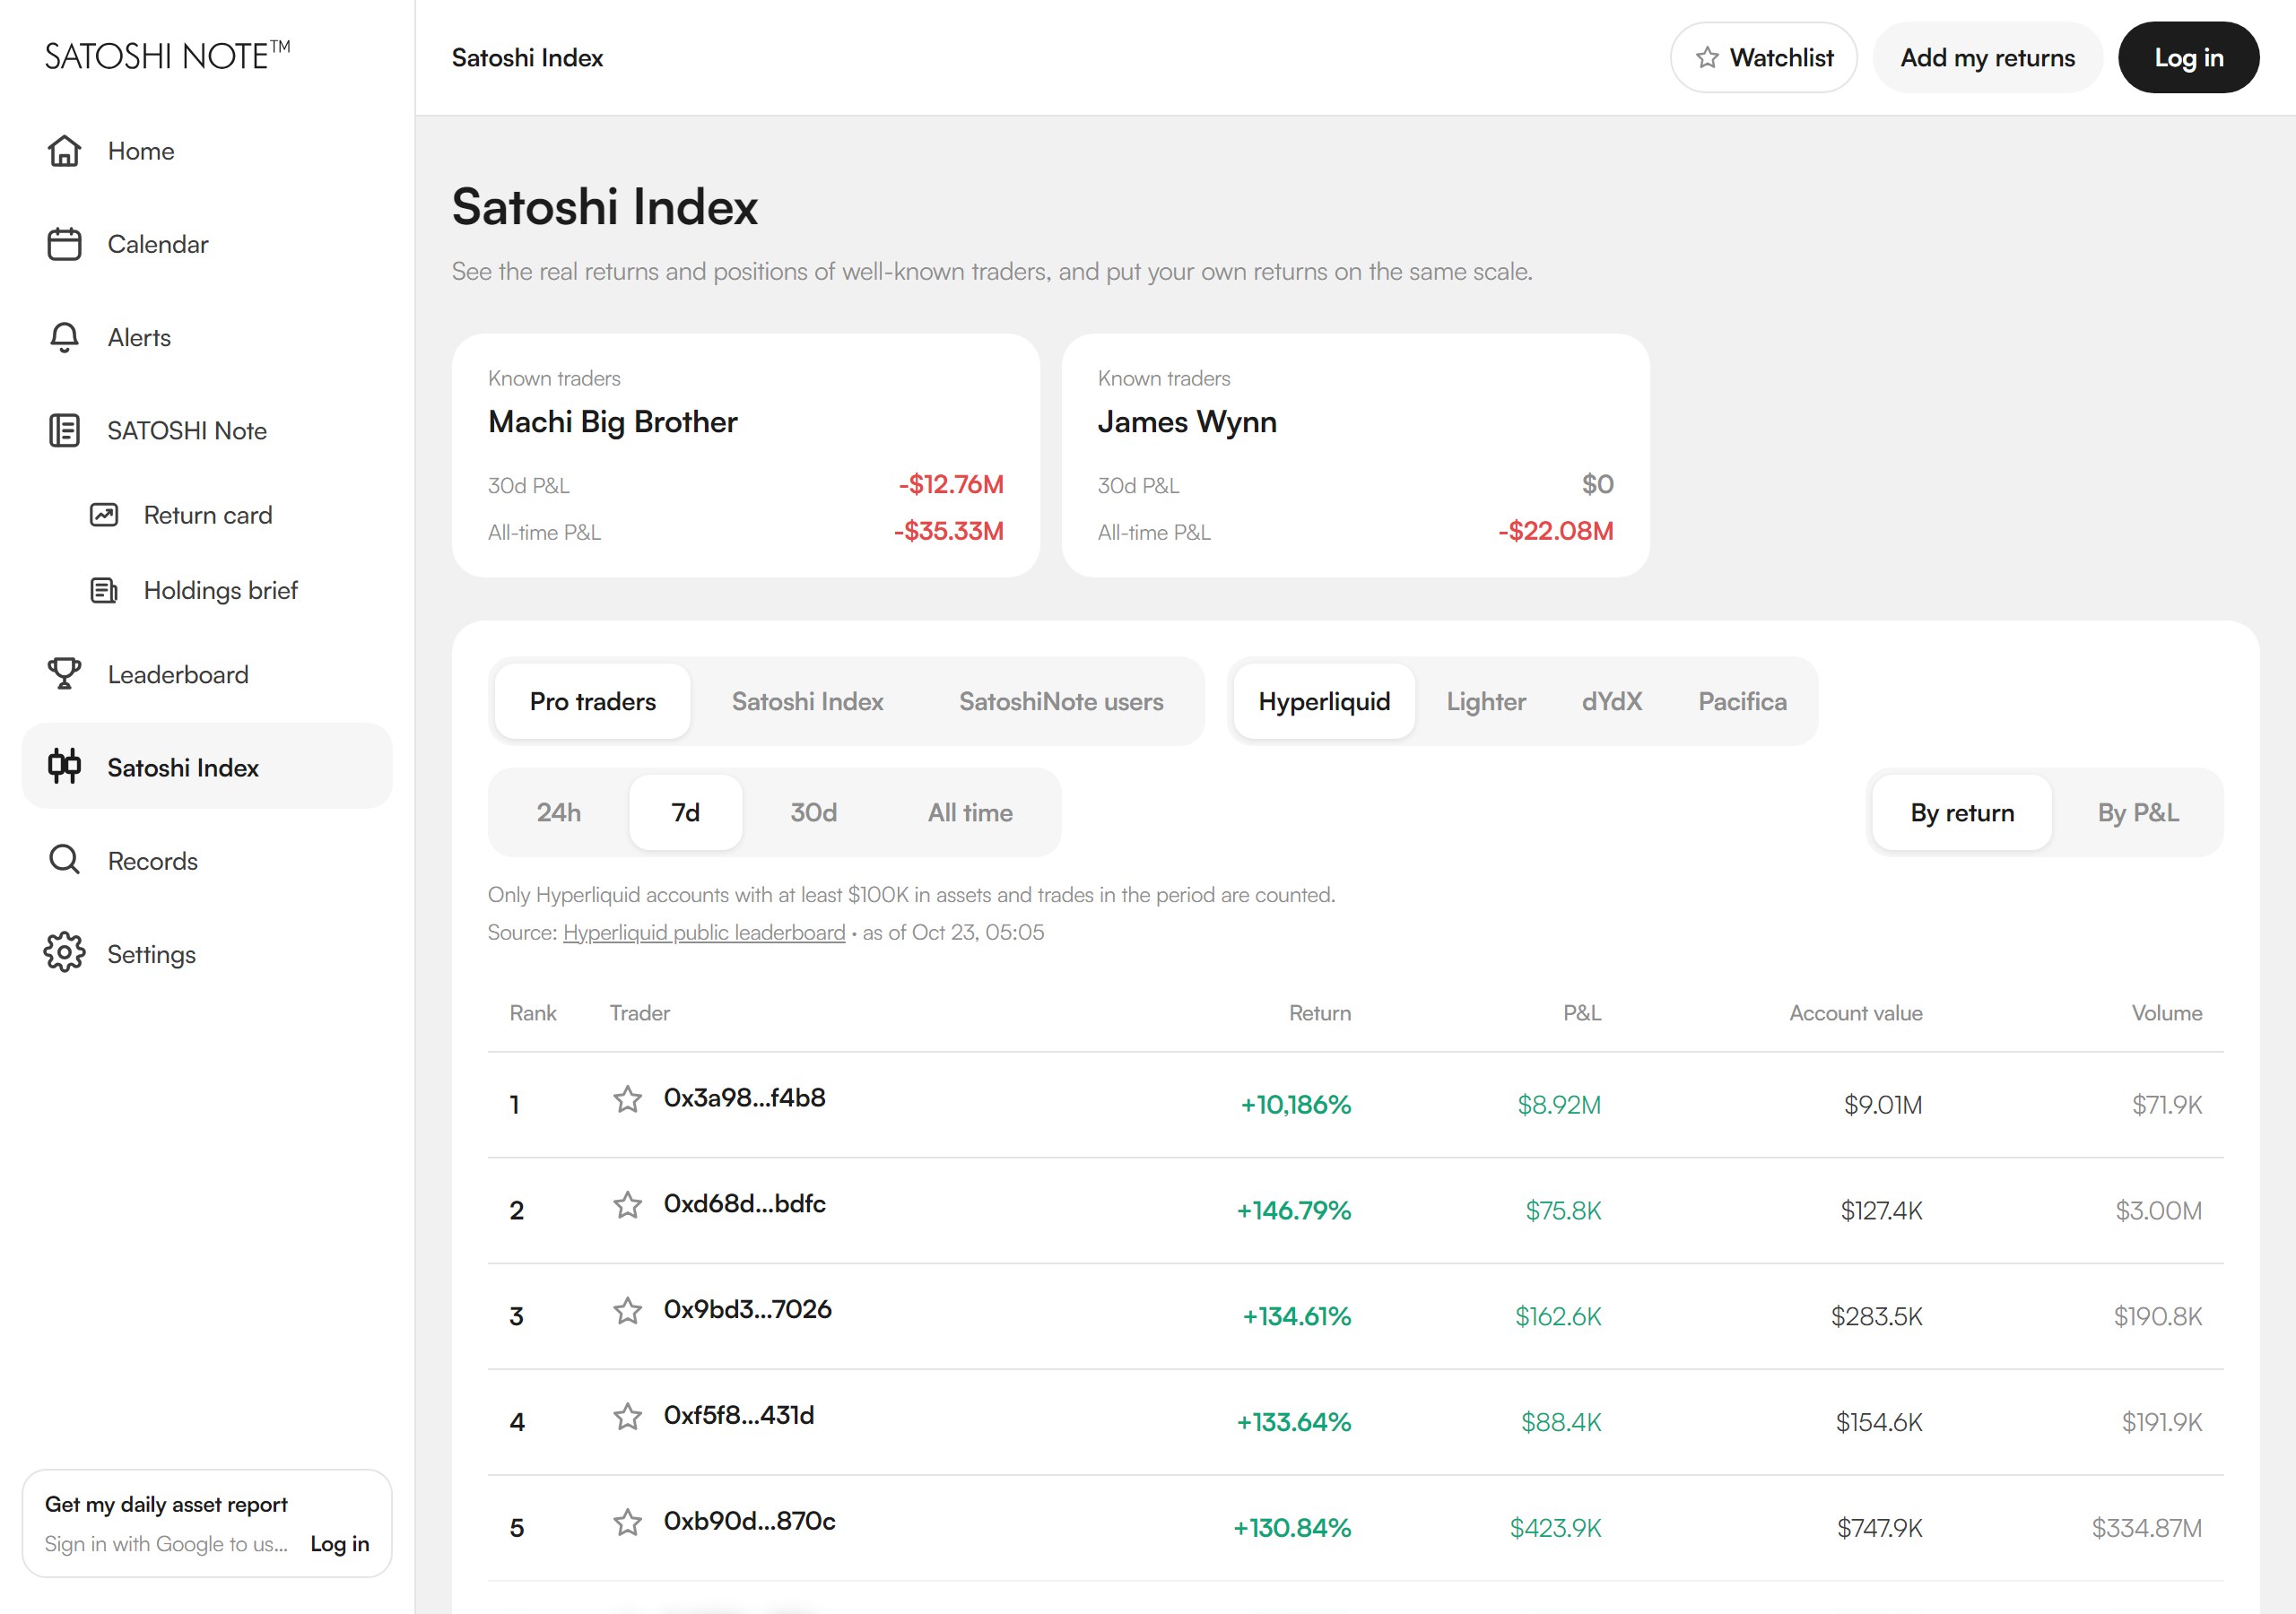
Task: Choose the All time period
Action: point(970,812)
